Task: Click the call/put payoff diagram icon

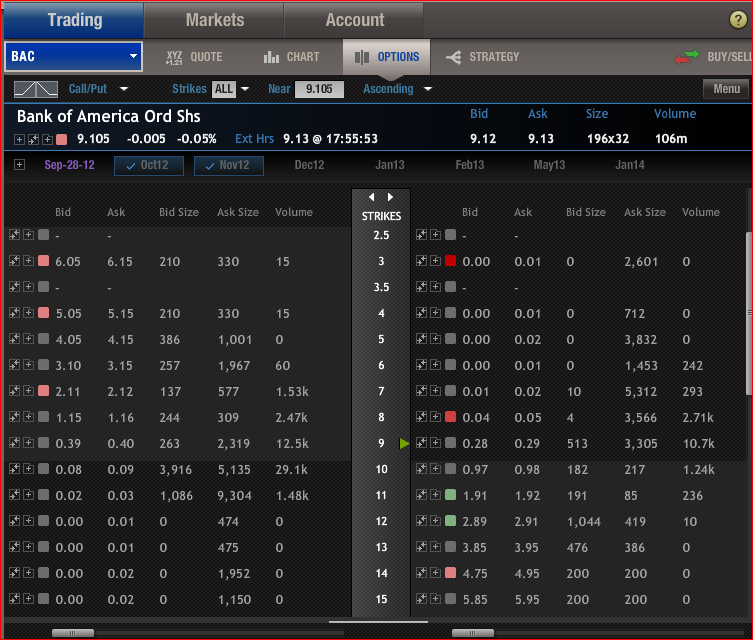Action: coord(36,89)
